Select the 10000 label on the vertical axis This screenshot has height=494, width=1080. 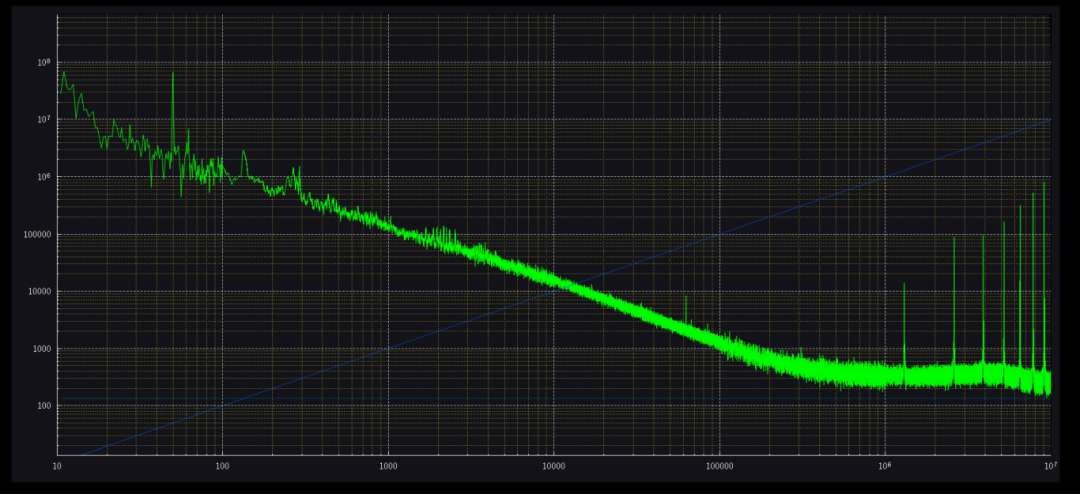41,292
